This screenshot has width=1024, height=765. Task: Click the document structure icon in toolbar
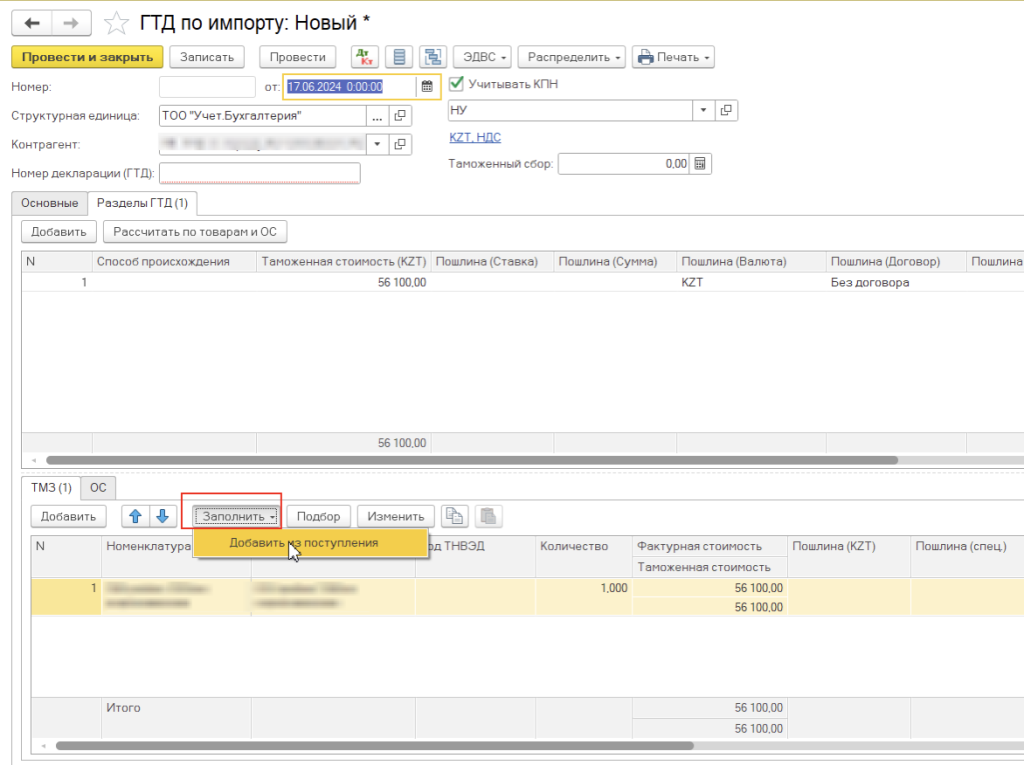click(x=432, y=57)
